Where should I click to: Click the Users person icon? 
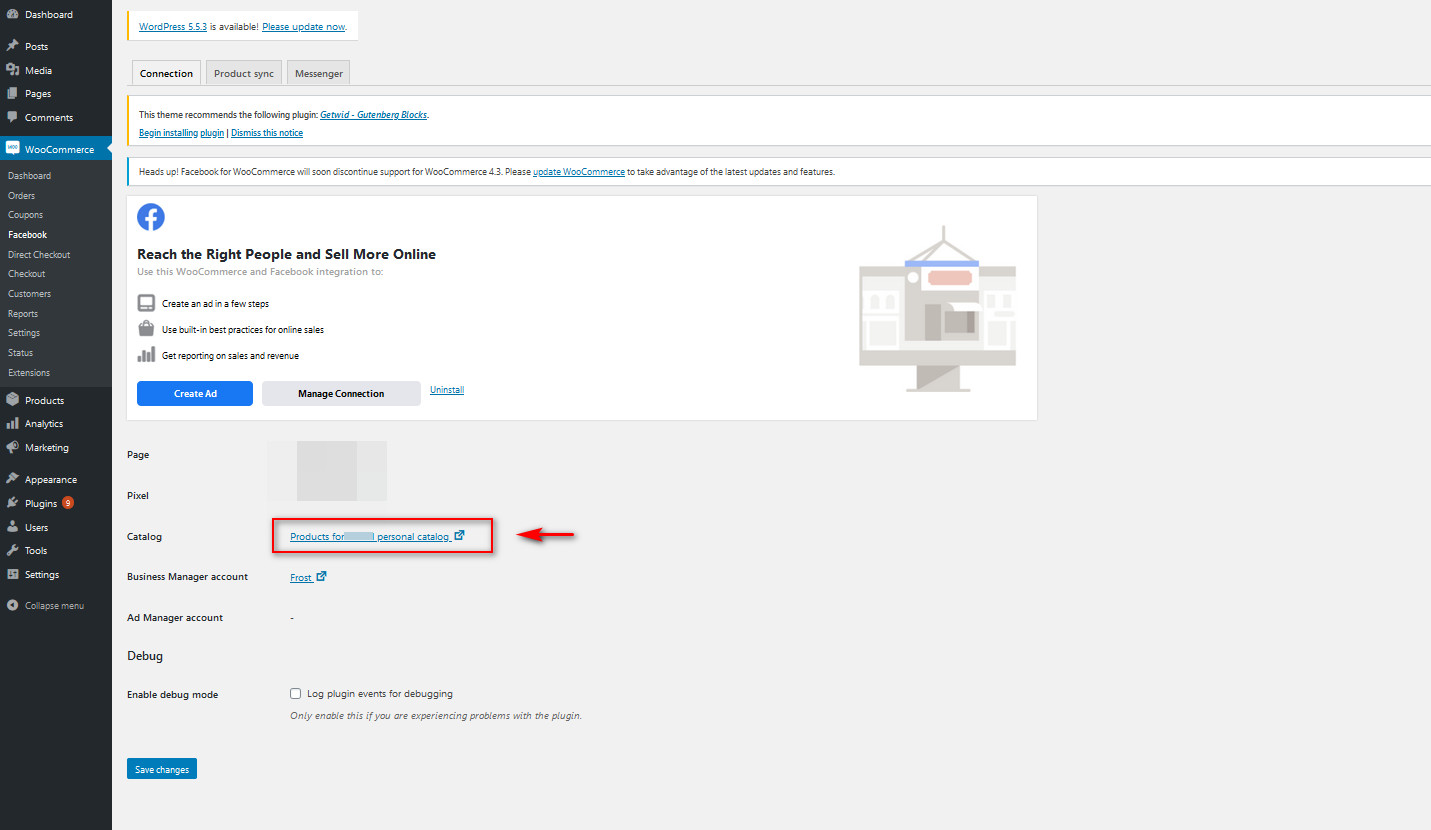coord(12,527)
